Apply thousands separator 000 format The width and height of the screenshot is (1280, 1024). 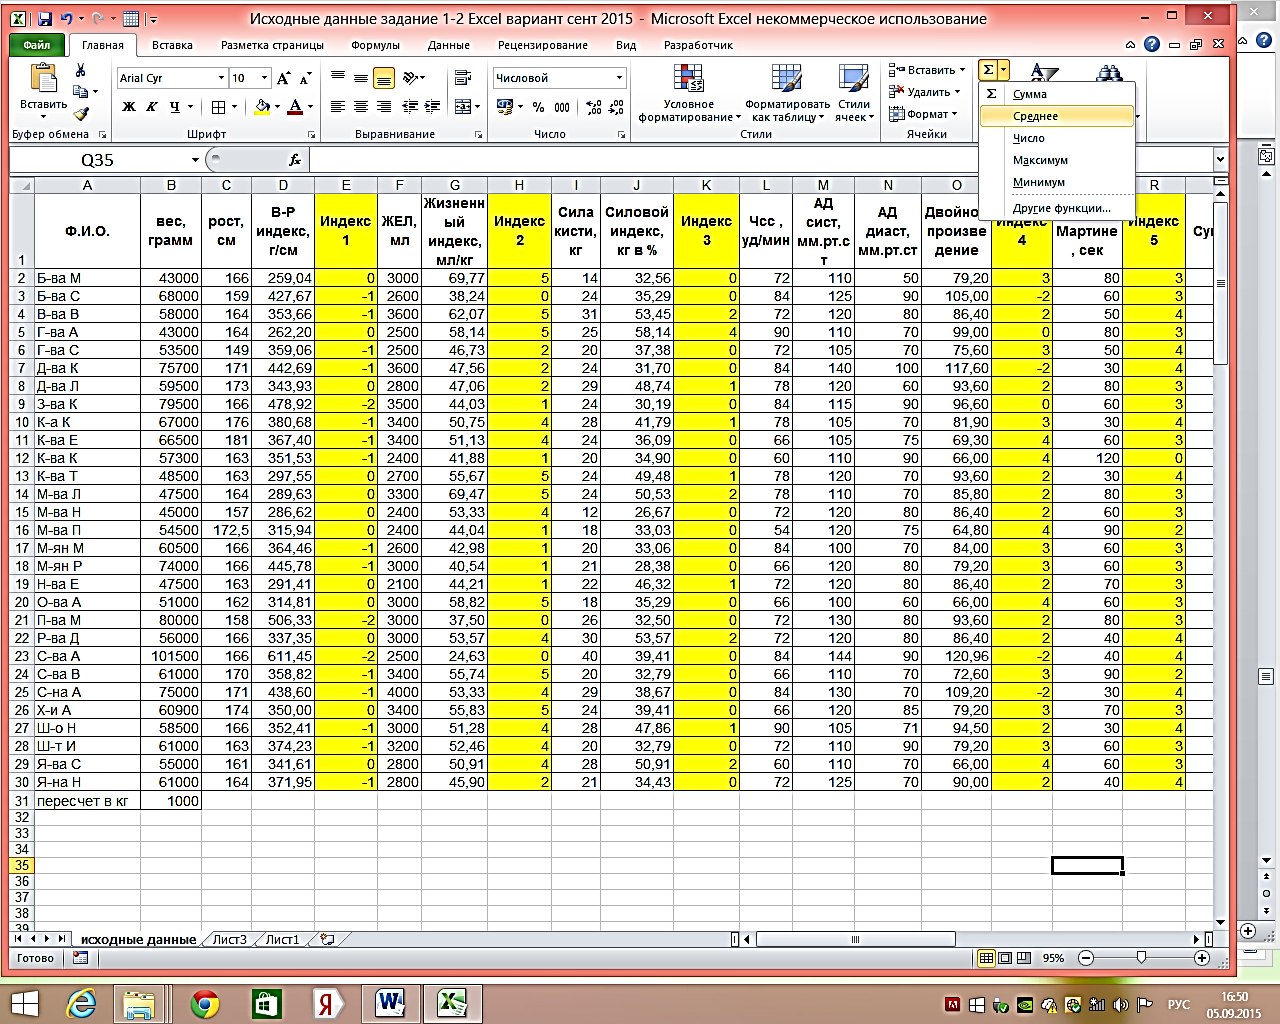562,107
